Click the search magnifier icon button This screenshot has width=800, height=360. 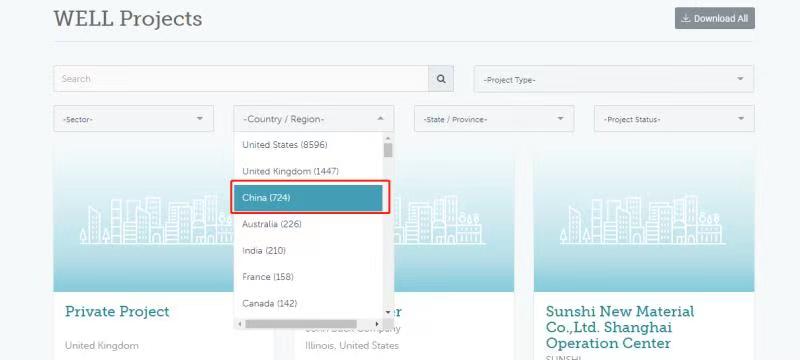coord(441,79)
